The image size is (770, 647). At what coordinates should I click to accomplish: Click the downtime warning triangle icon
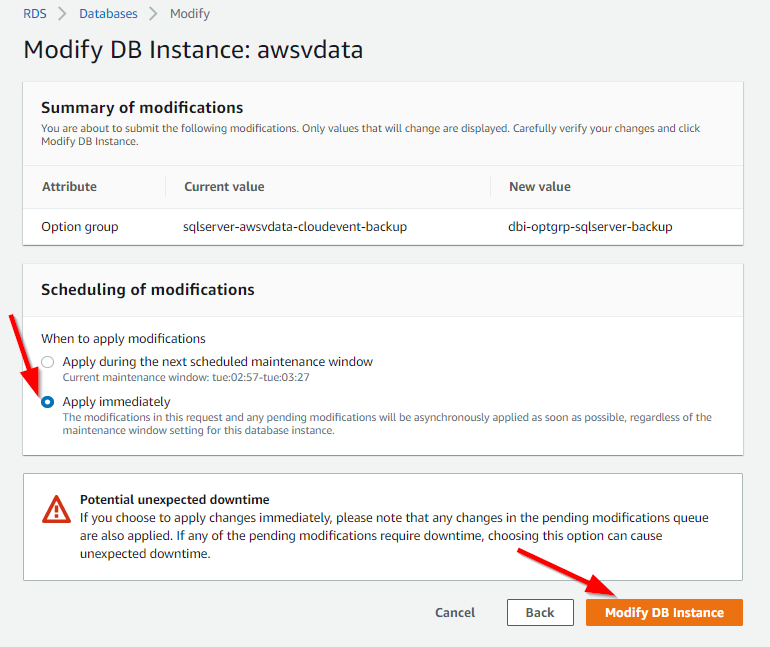point(56,509)
